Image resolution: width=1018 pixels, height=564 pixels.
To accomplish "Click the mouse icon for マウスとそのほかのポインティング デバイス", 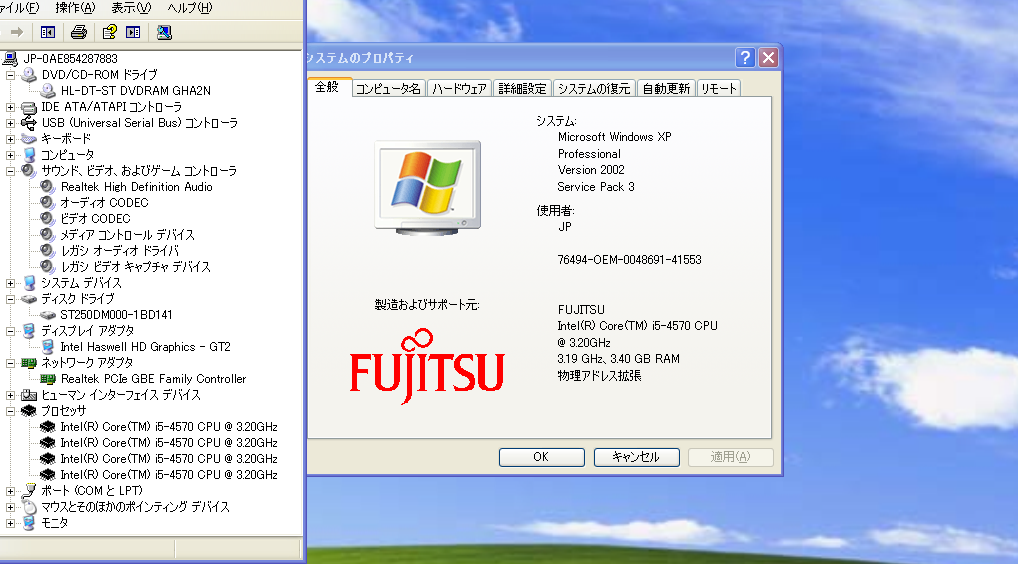I will click(x=29, y=506).
